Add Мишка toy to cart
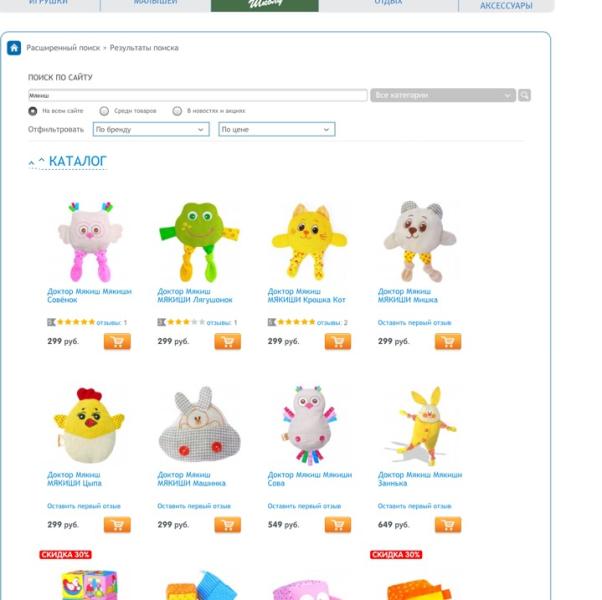Viewport: 602px width, 600px height. (x=448, y=341)
